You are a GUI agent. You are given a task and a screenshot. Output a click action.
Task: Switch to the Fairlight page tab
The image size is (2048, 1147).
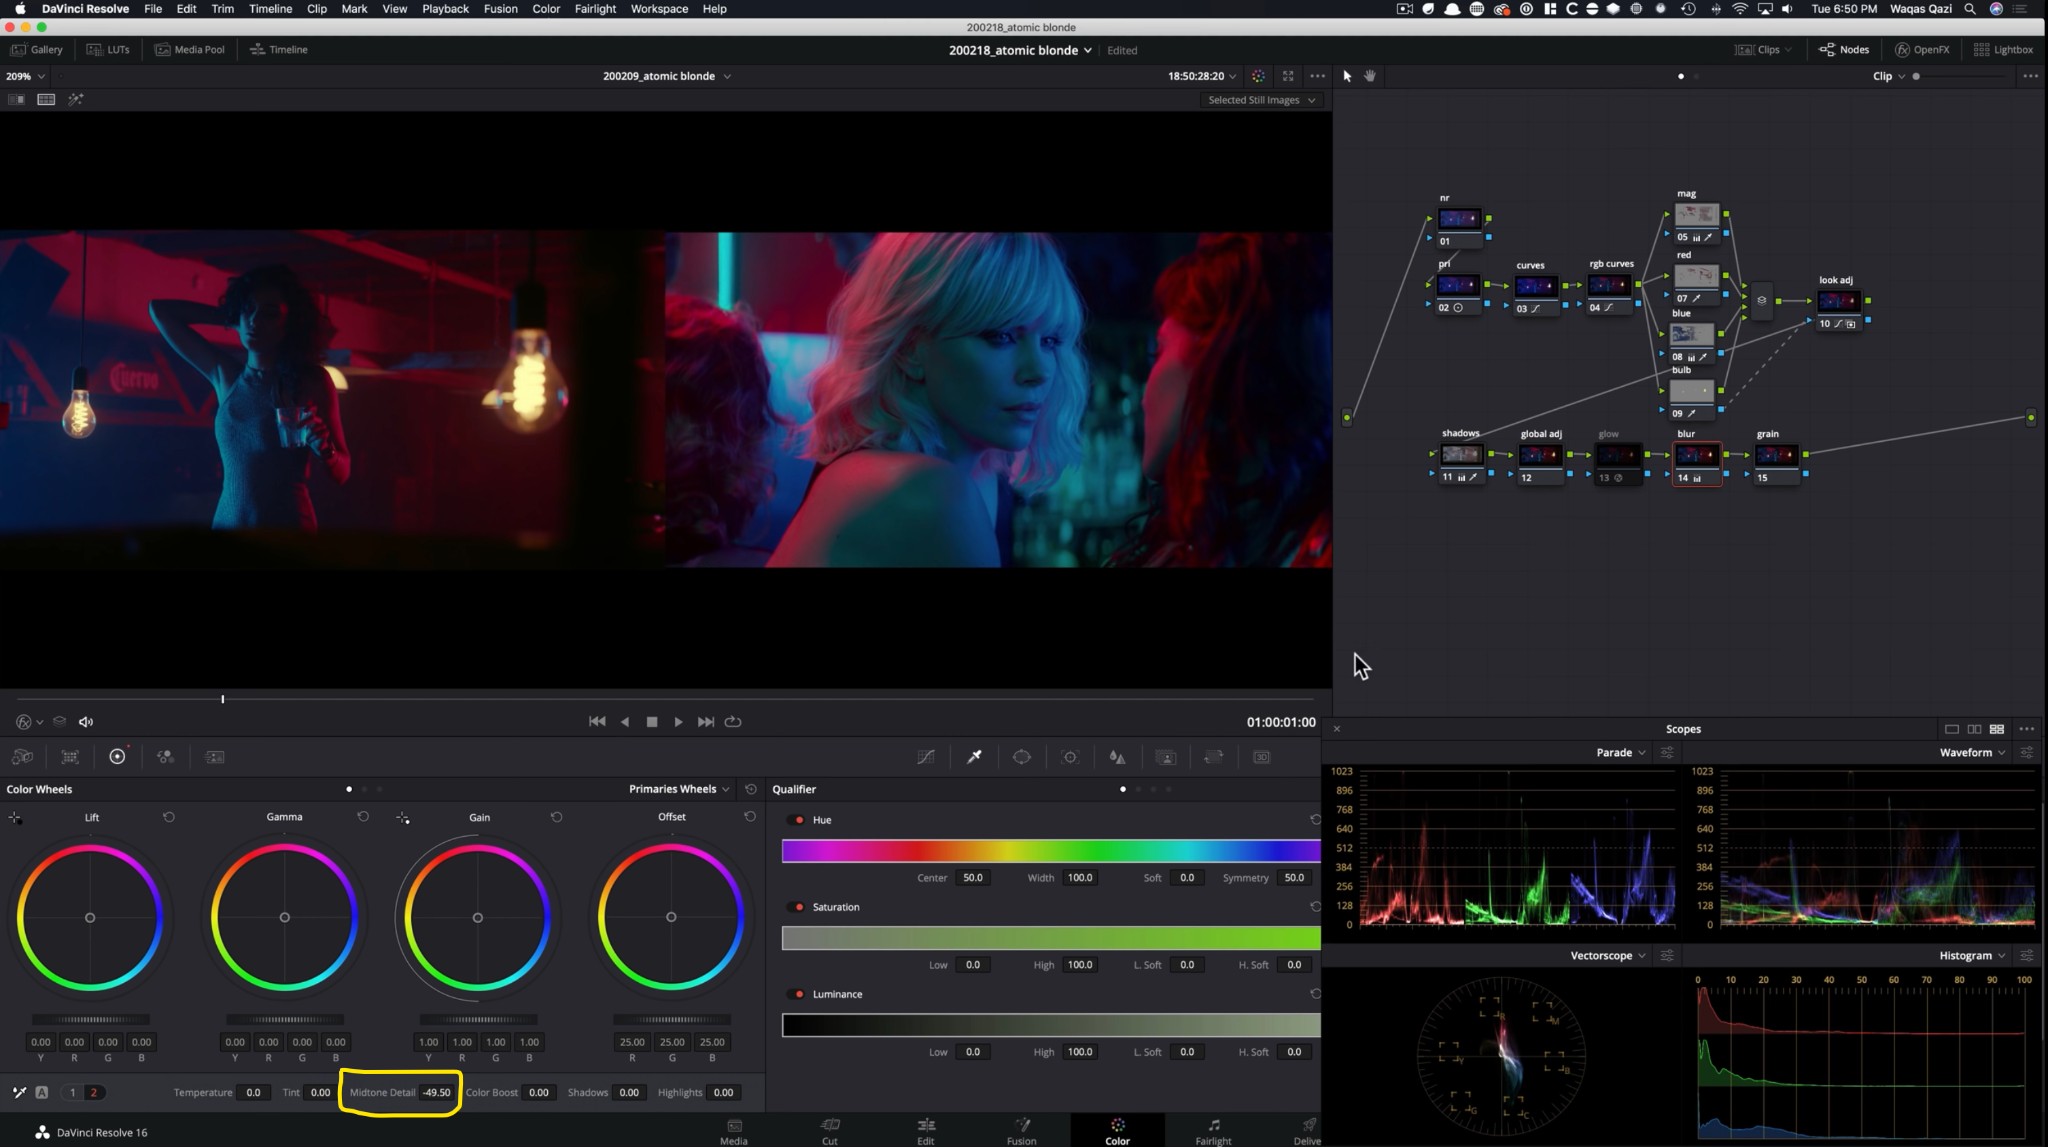[x=1213, y=1130]
